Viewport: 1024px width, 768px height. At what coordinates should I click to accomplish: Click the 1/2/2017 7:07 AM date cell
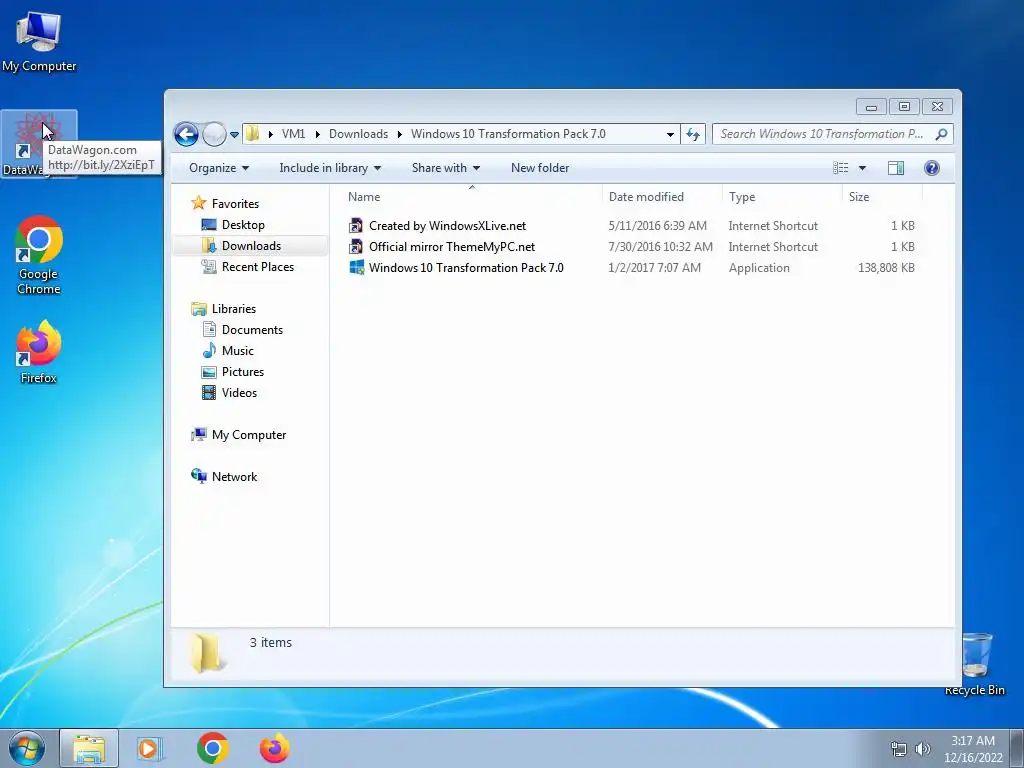tap(654, 268)
